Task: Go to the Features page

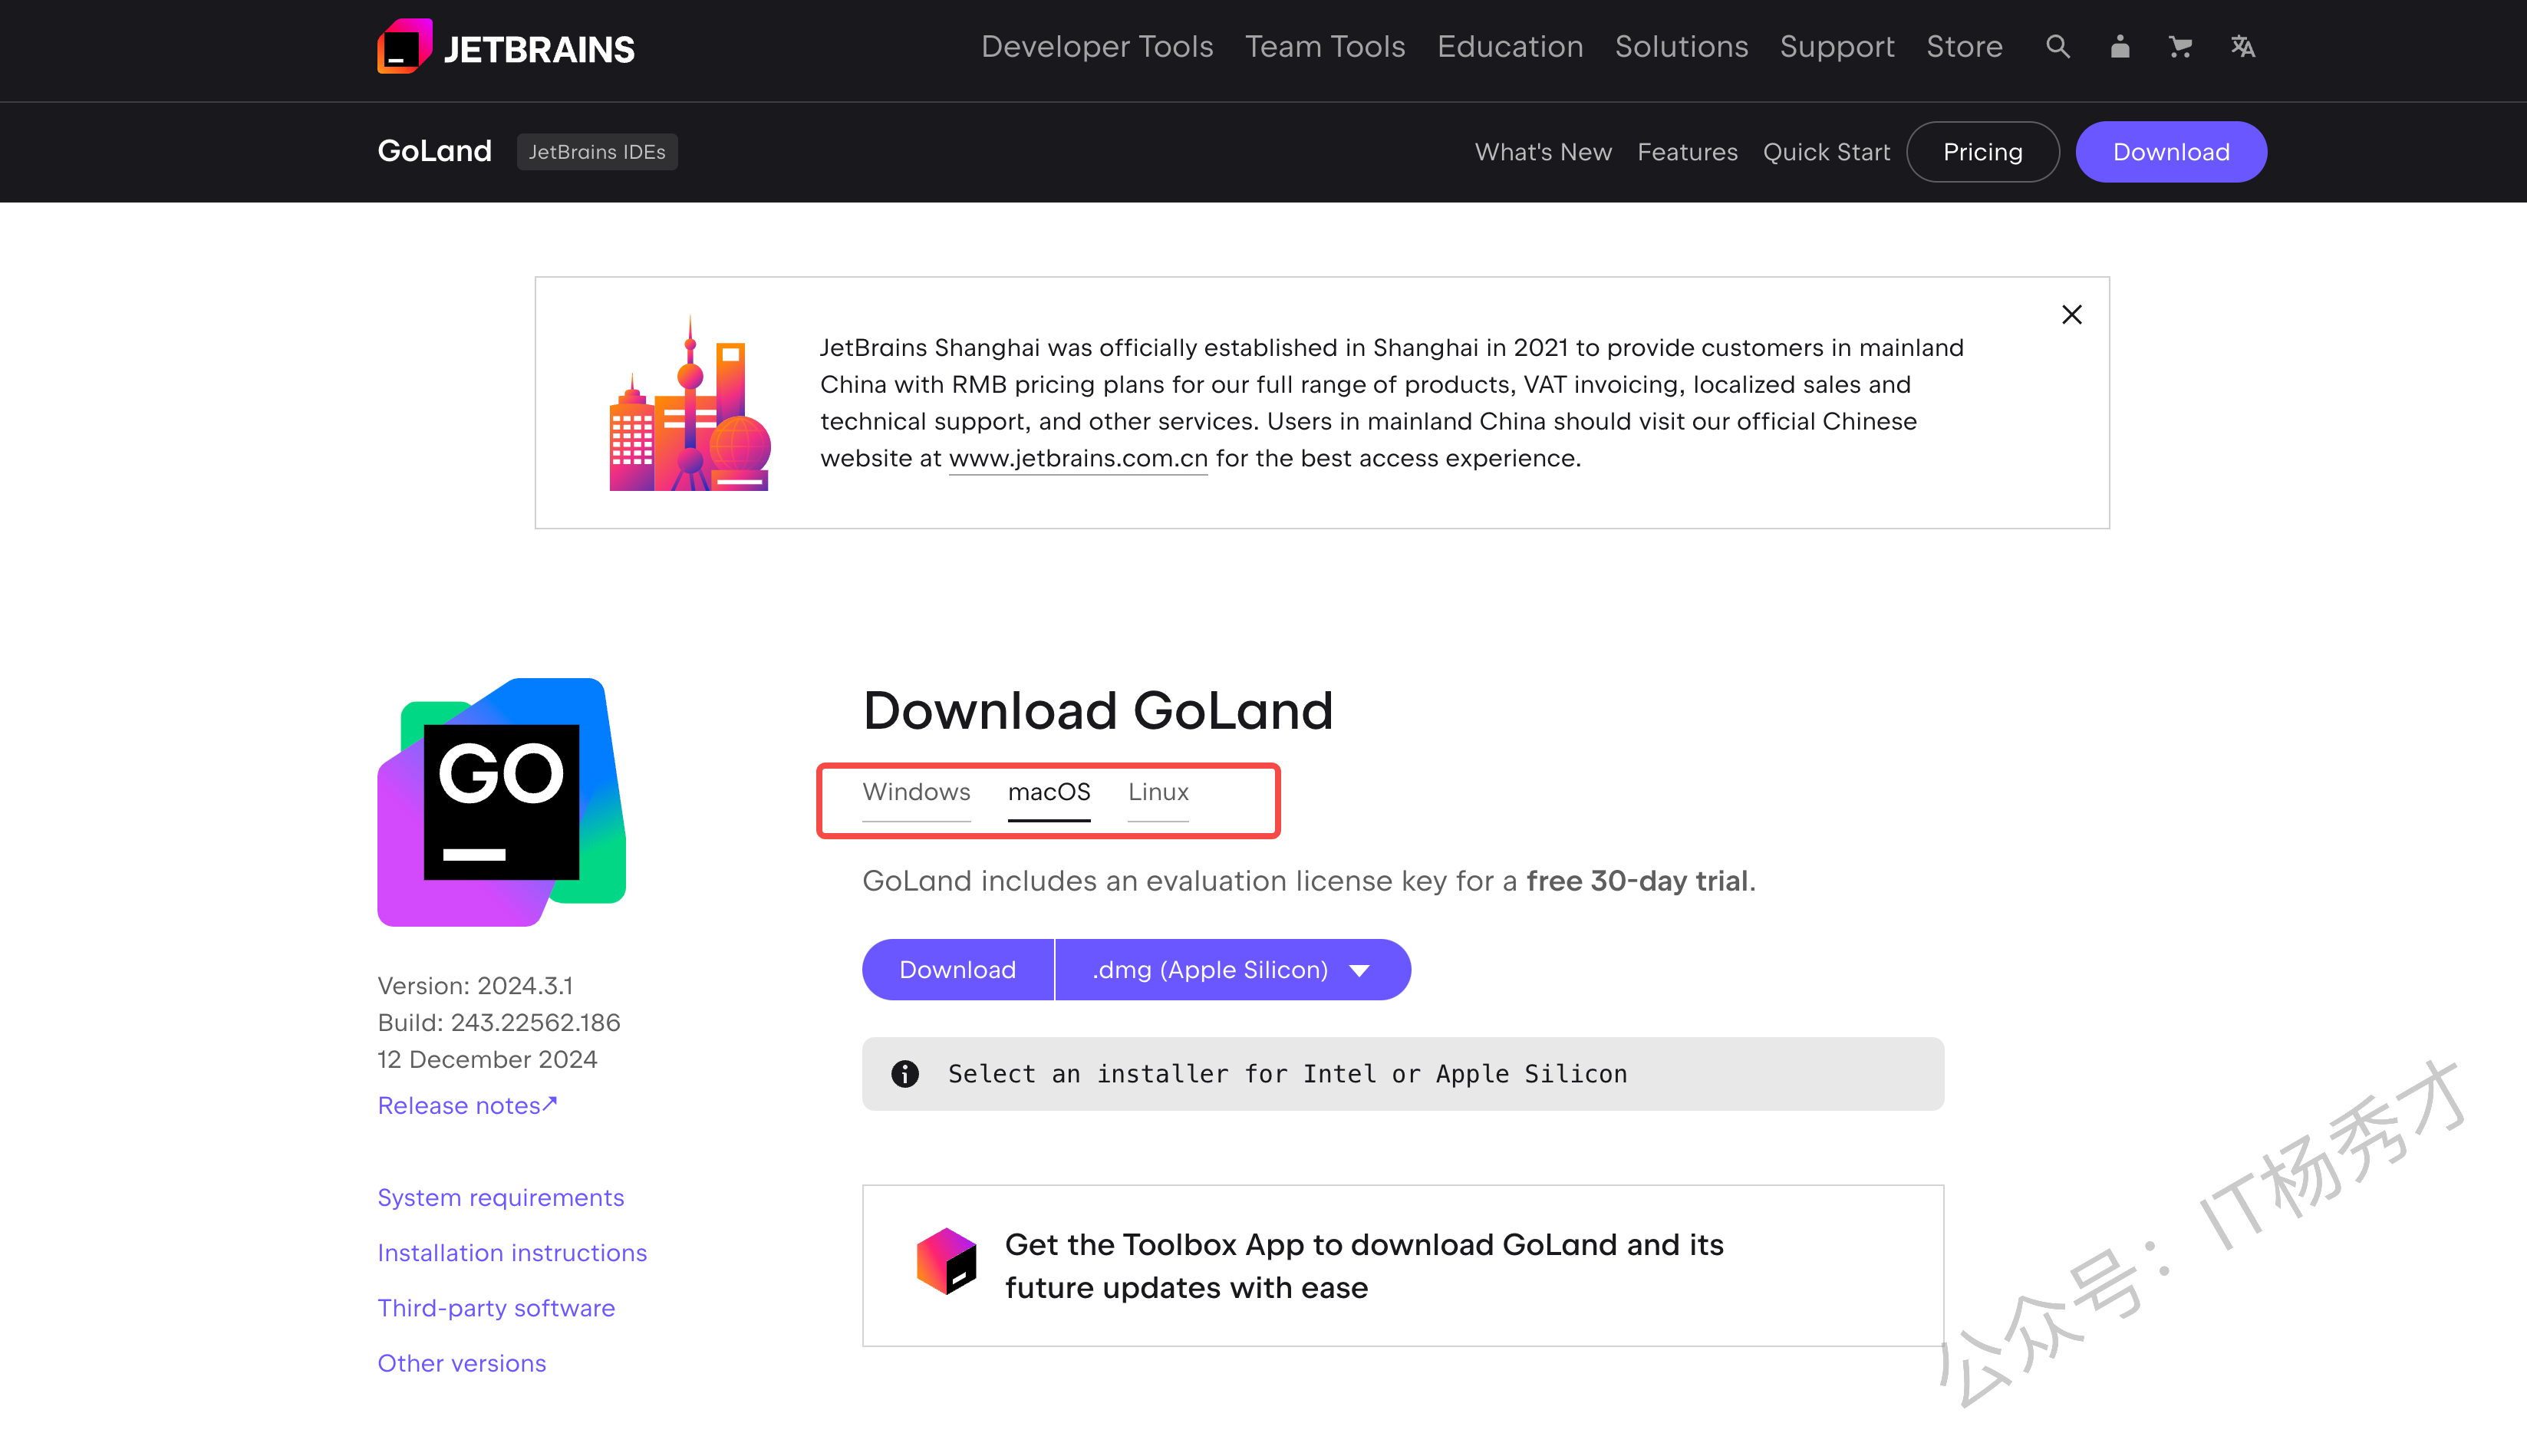Action: [1687, 152]
